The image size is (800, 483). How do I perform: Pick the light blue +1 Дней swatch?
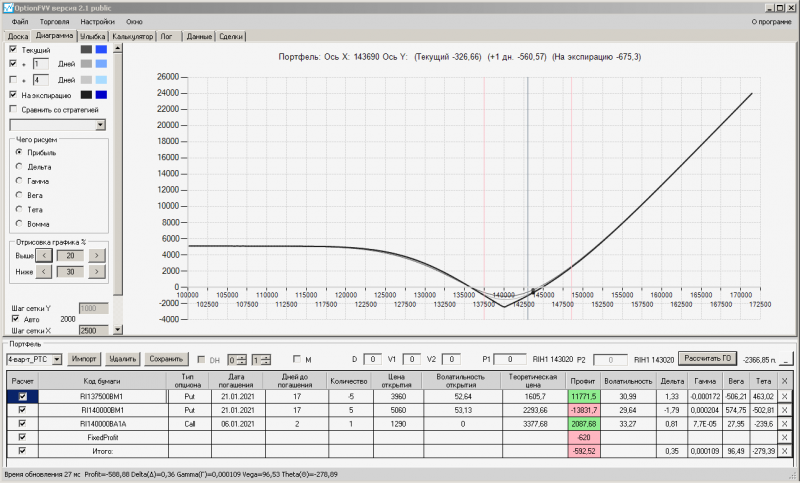pyautogui.click(x=101, y=64)
